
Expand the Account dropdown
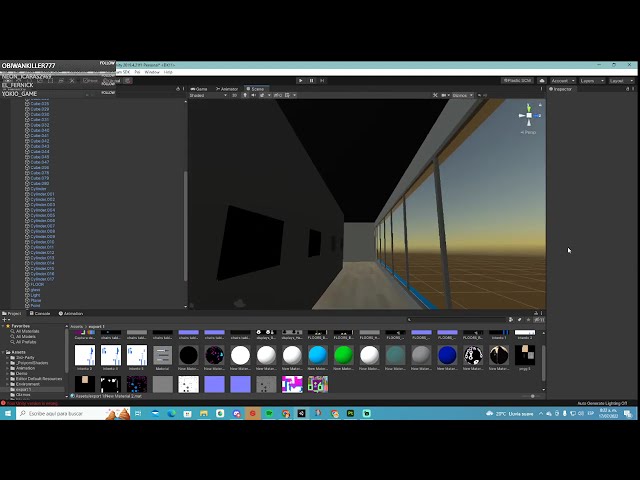click(563, 81)
